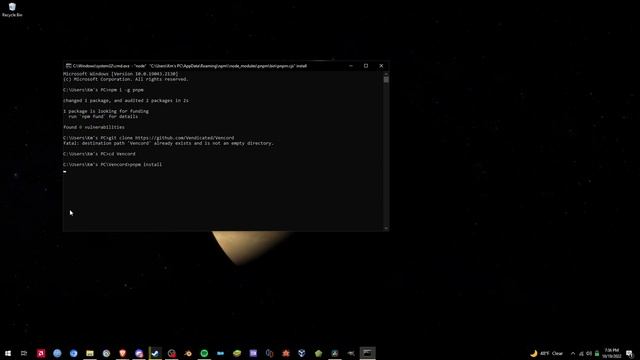Image resolution: width=640 pixels, height=360 pixels.
Task: Click the green tray icon beside the clock
Action: [597, 353]
